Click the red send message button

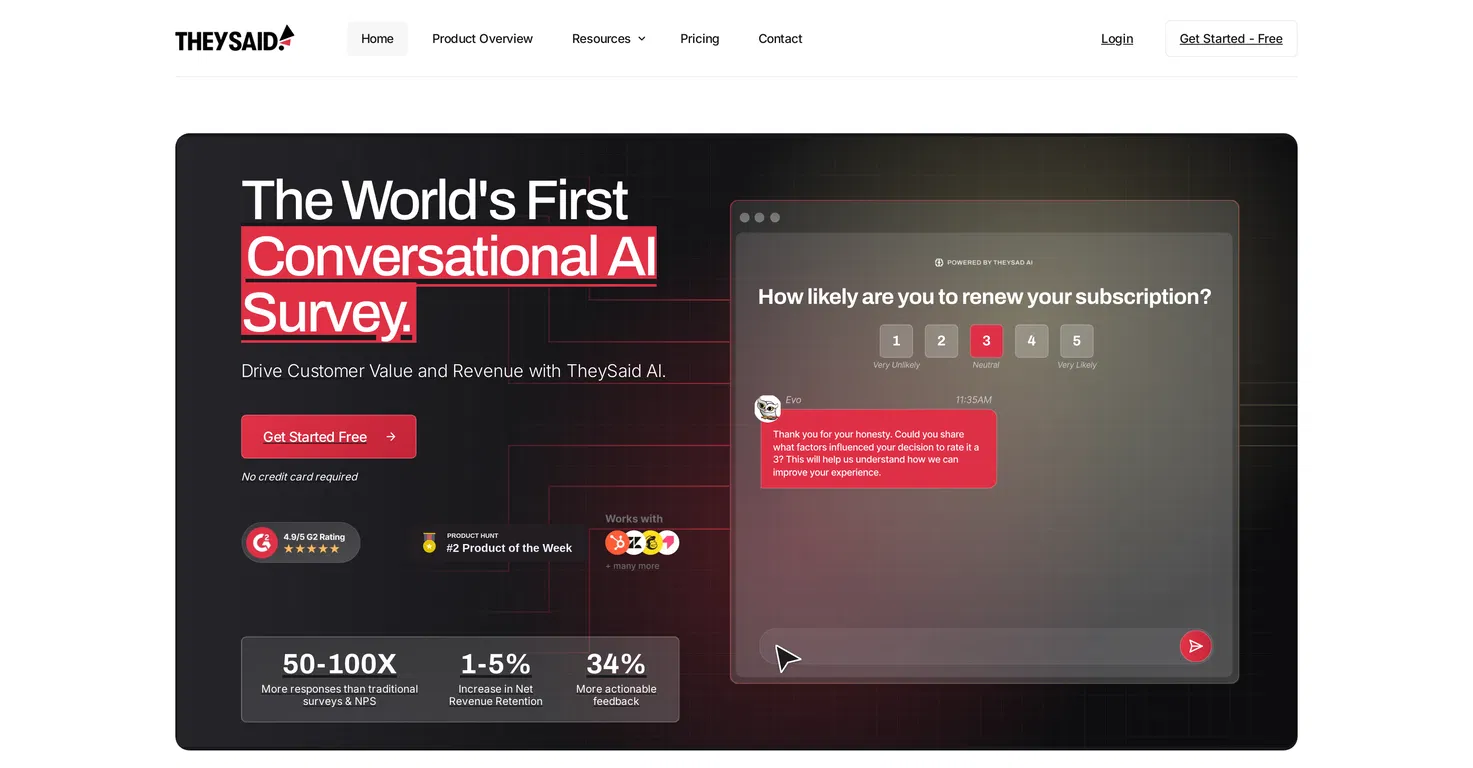1195,646
